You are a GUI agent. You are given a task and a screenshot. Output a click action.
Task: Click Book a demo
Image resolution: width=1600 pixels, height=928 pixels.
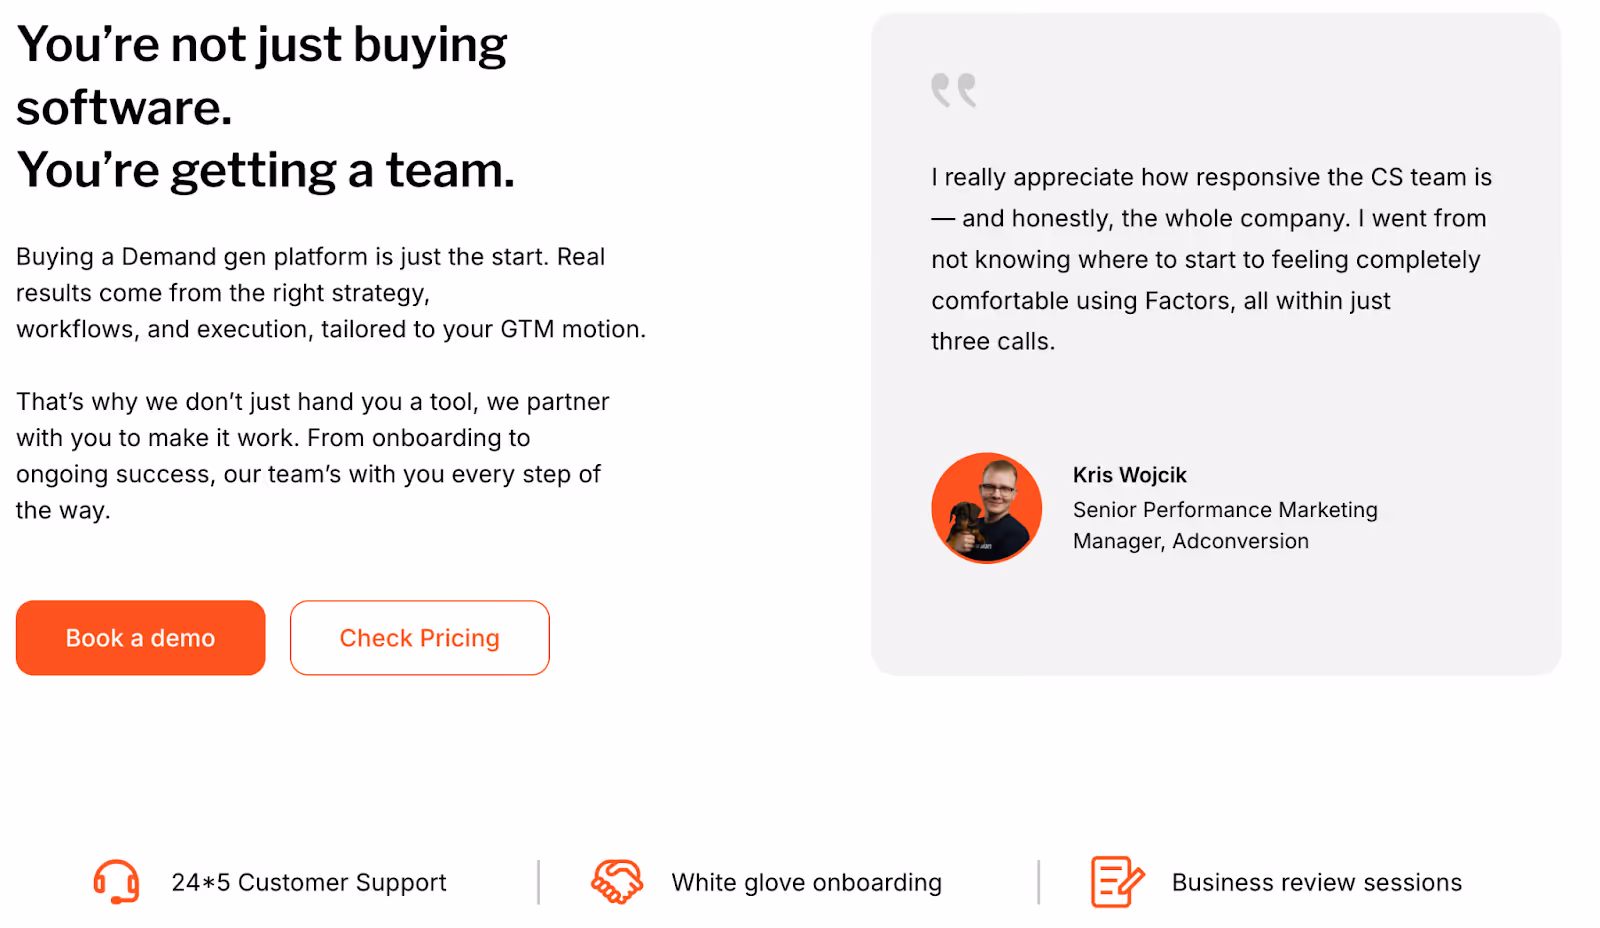tap(140, 637)
